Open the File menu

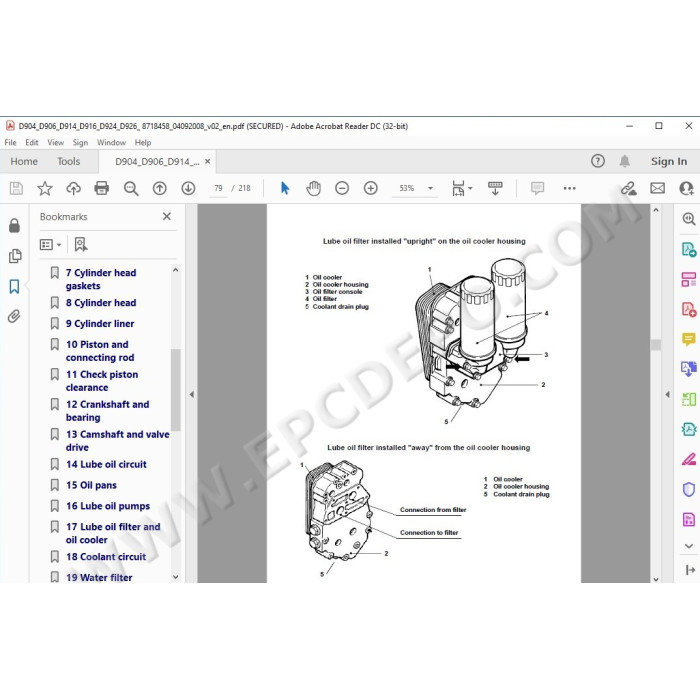point(10,142)
